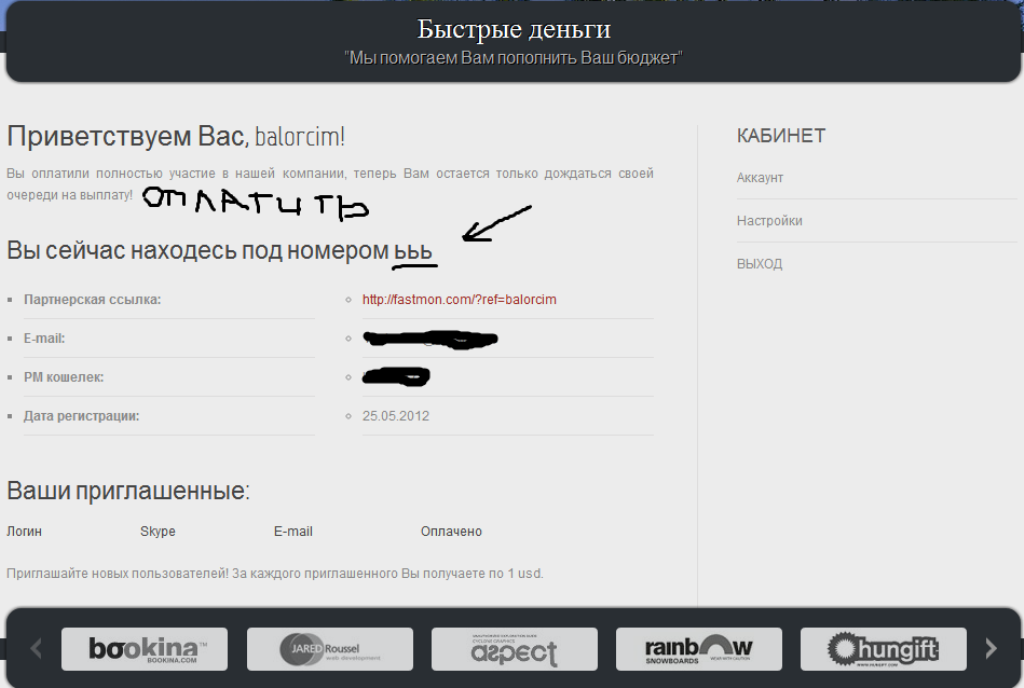Click the queue number heading text
This screenshot has height=688, width=1024.
click(219, 251)
